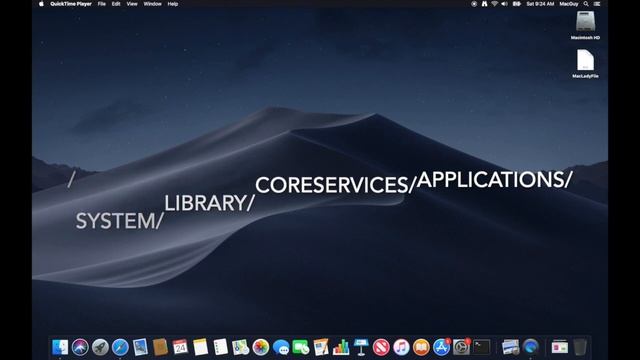Screen dimensions: 640x360
Task: Select Macintosh HD drive on desktop
Action: coord(585,25)
